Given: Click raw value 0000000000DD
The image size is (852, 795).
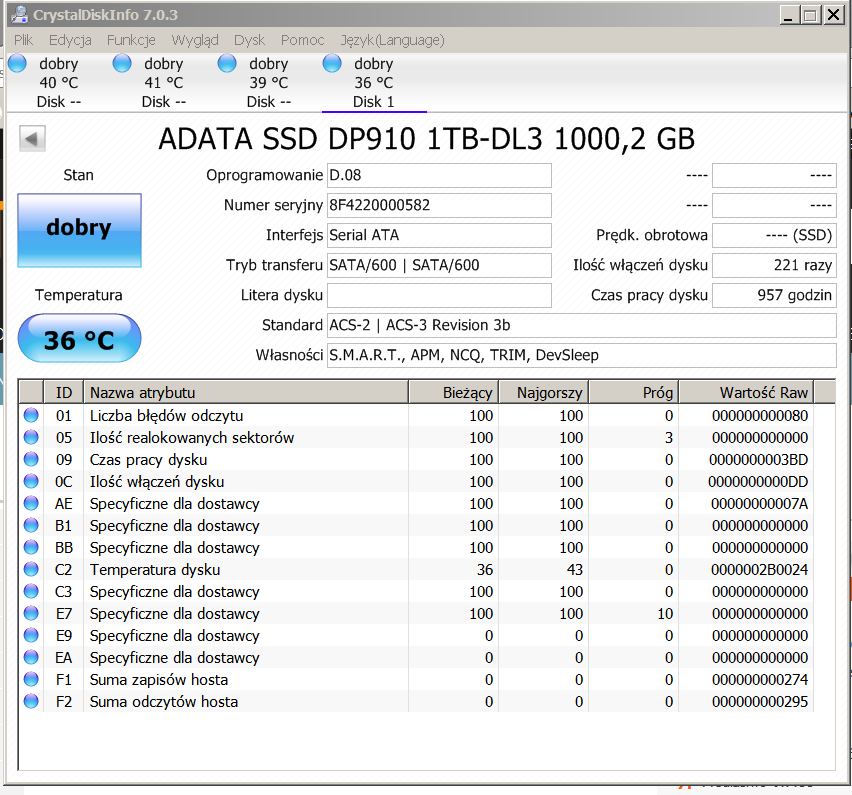Looking at the screenshot, I should (x=758, y=481).
